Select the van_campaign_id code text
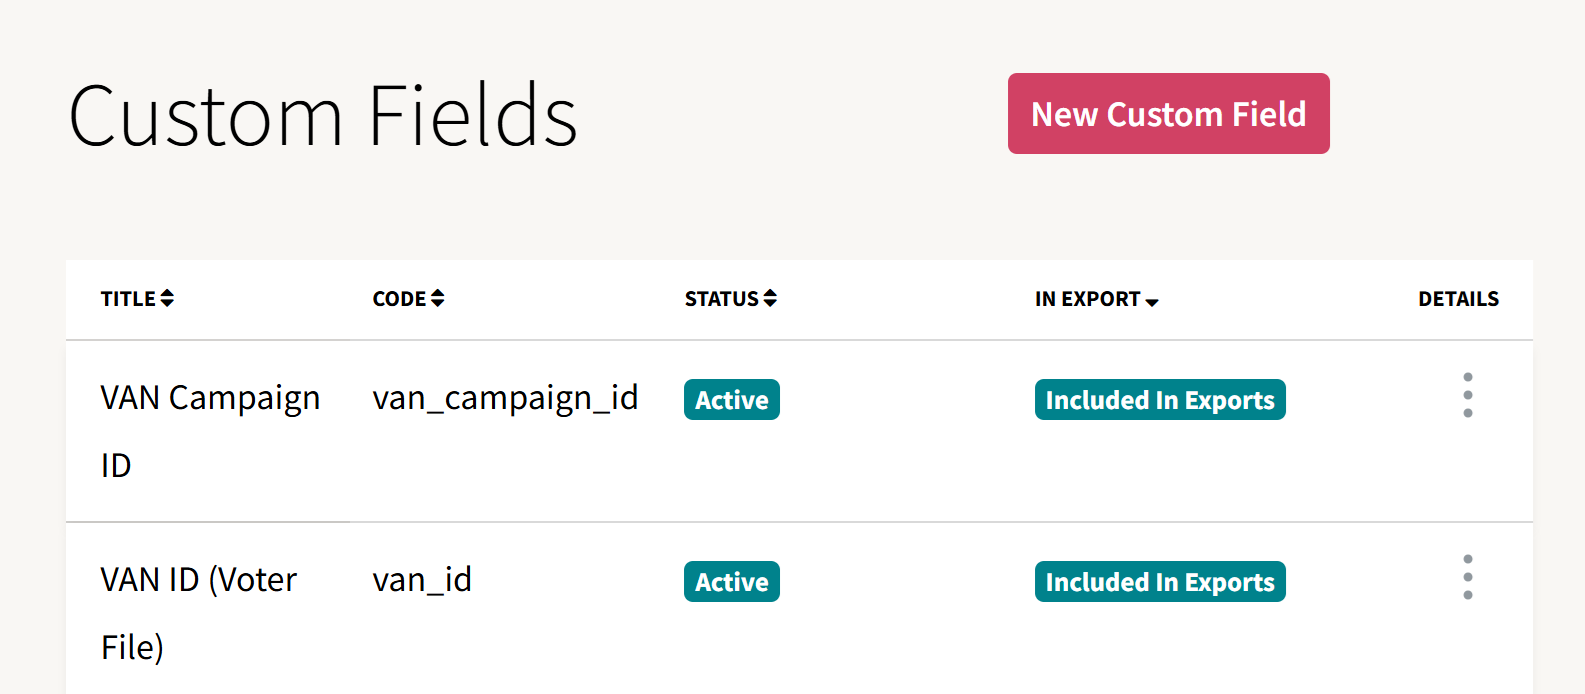 tap(505, 398)
